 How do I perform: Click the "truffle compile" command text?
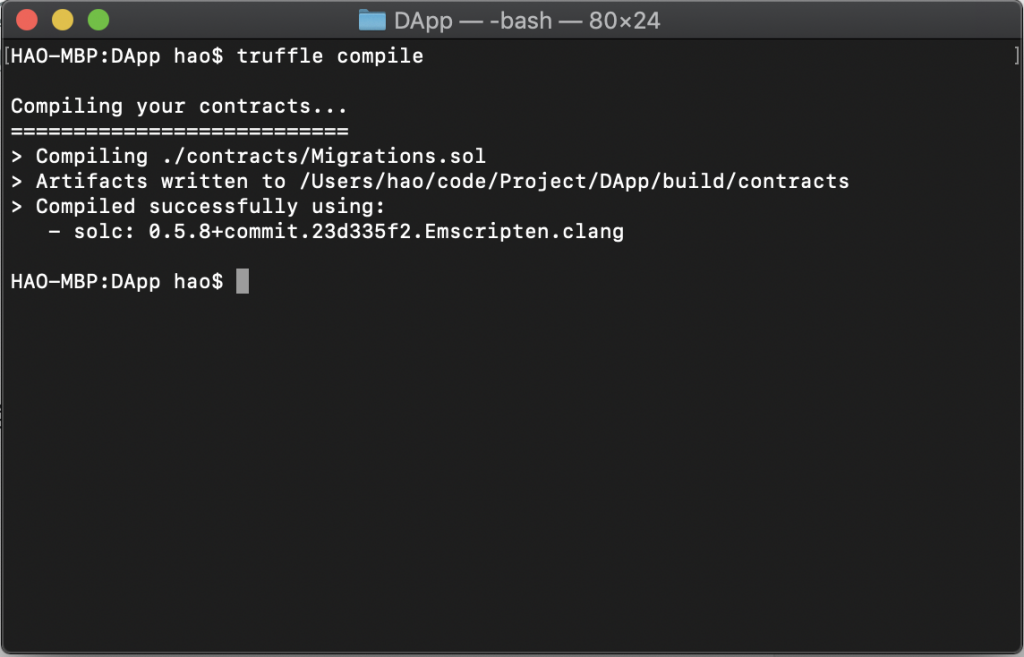[330, 56]
